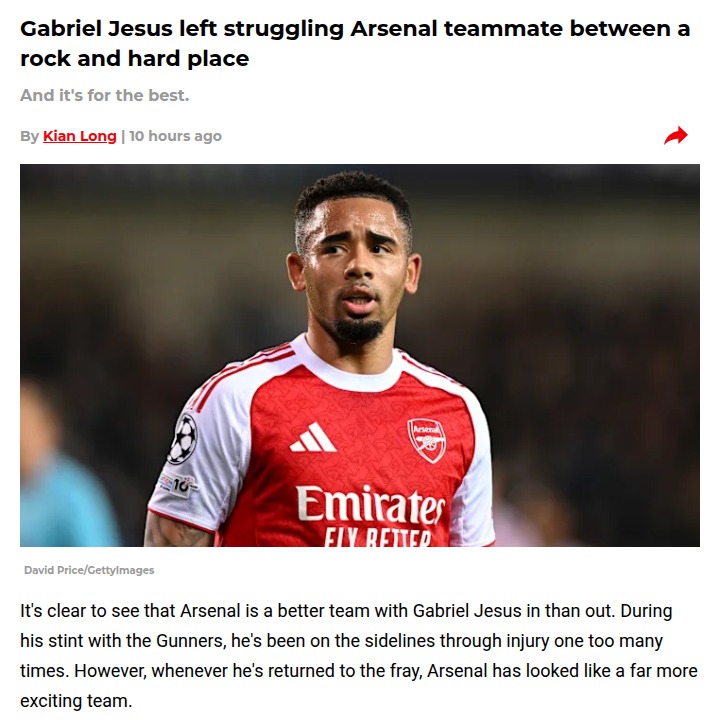Click the David Price/GettyImages photo credit

(x=89, y=570)
